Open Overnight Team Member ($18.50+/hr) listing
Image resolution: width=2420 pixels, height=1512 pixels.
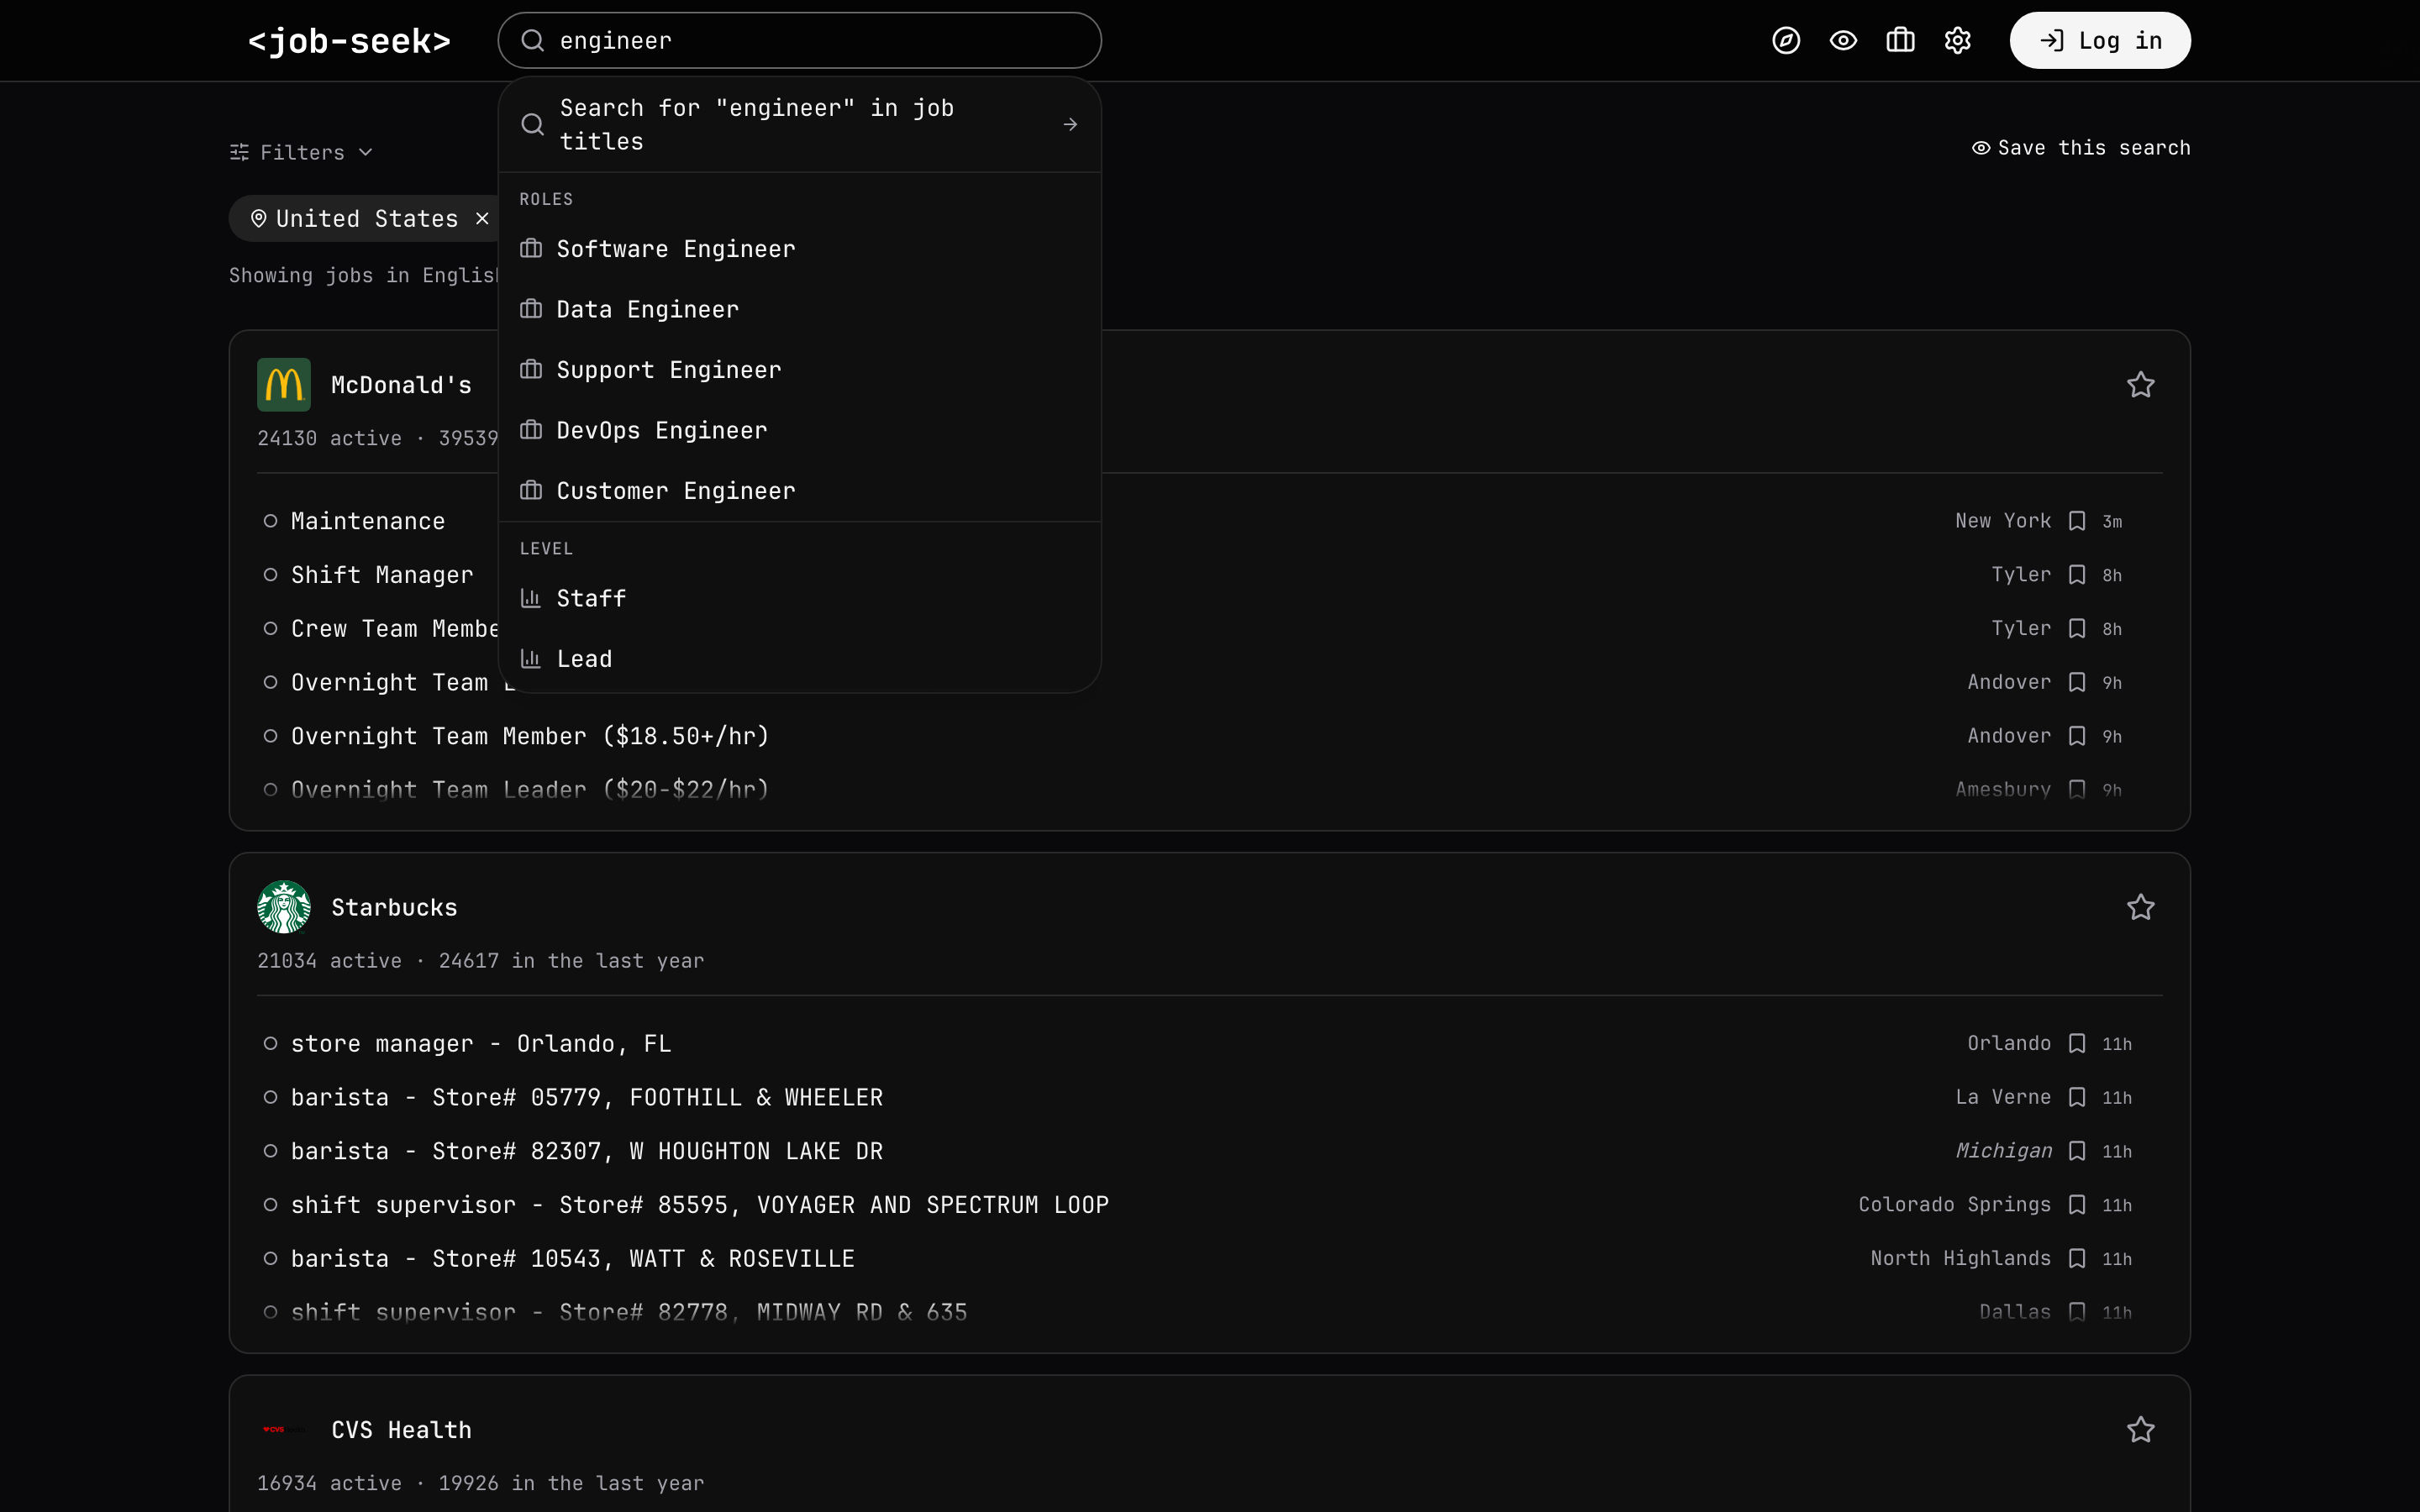point(530,736)
